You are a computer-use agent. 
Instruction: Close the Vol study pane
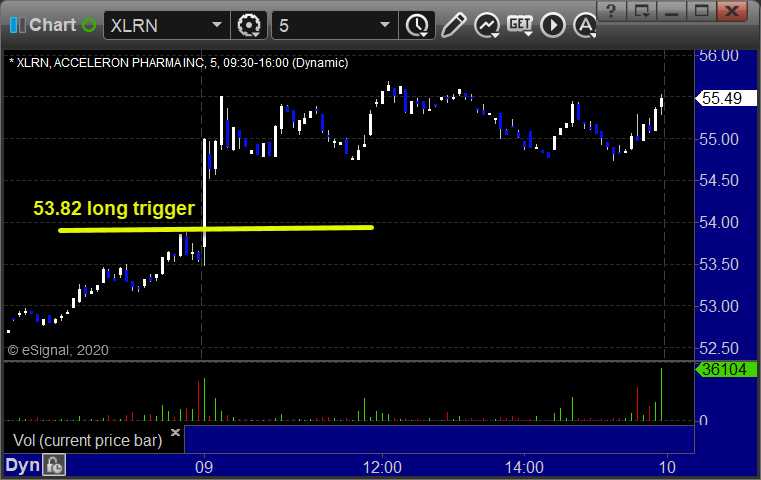click(x=175, y=432)
